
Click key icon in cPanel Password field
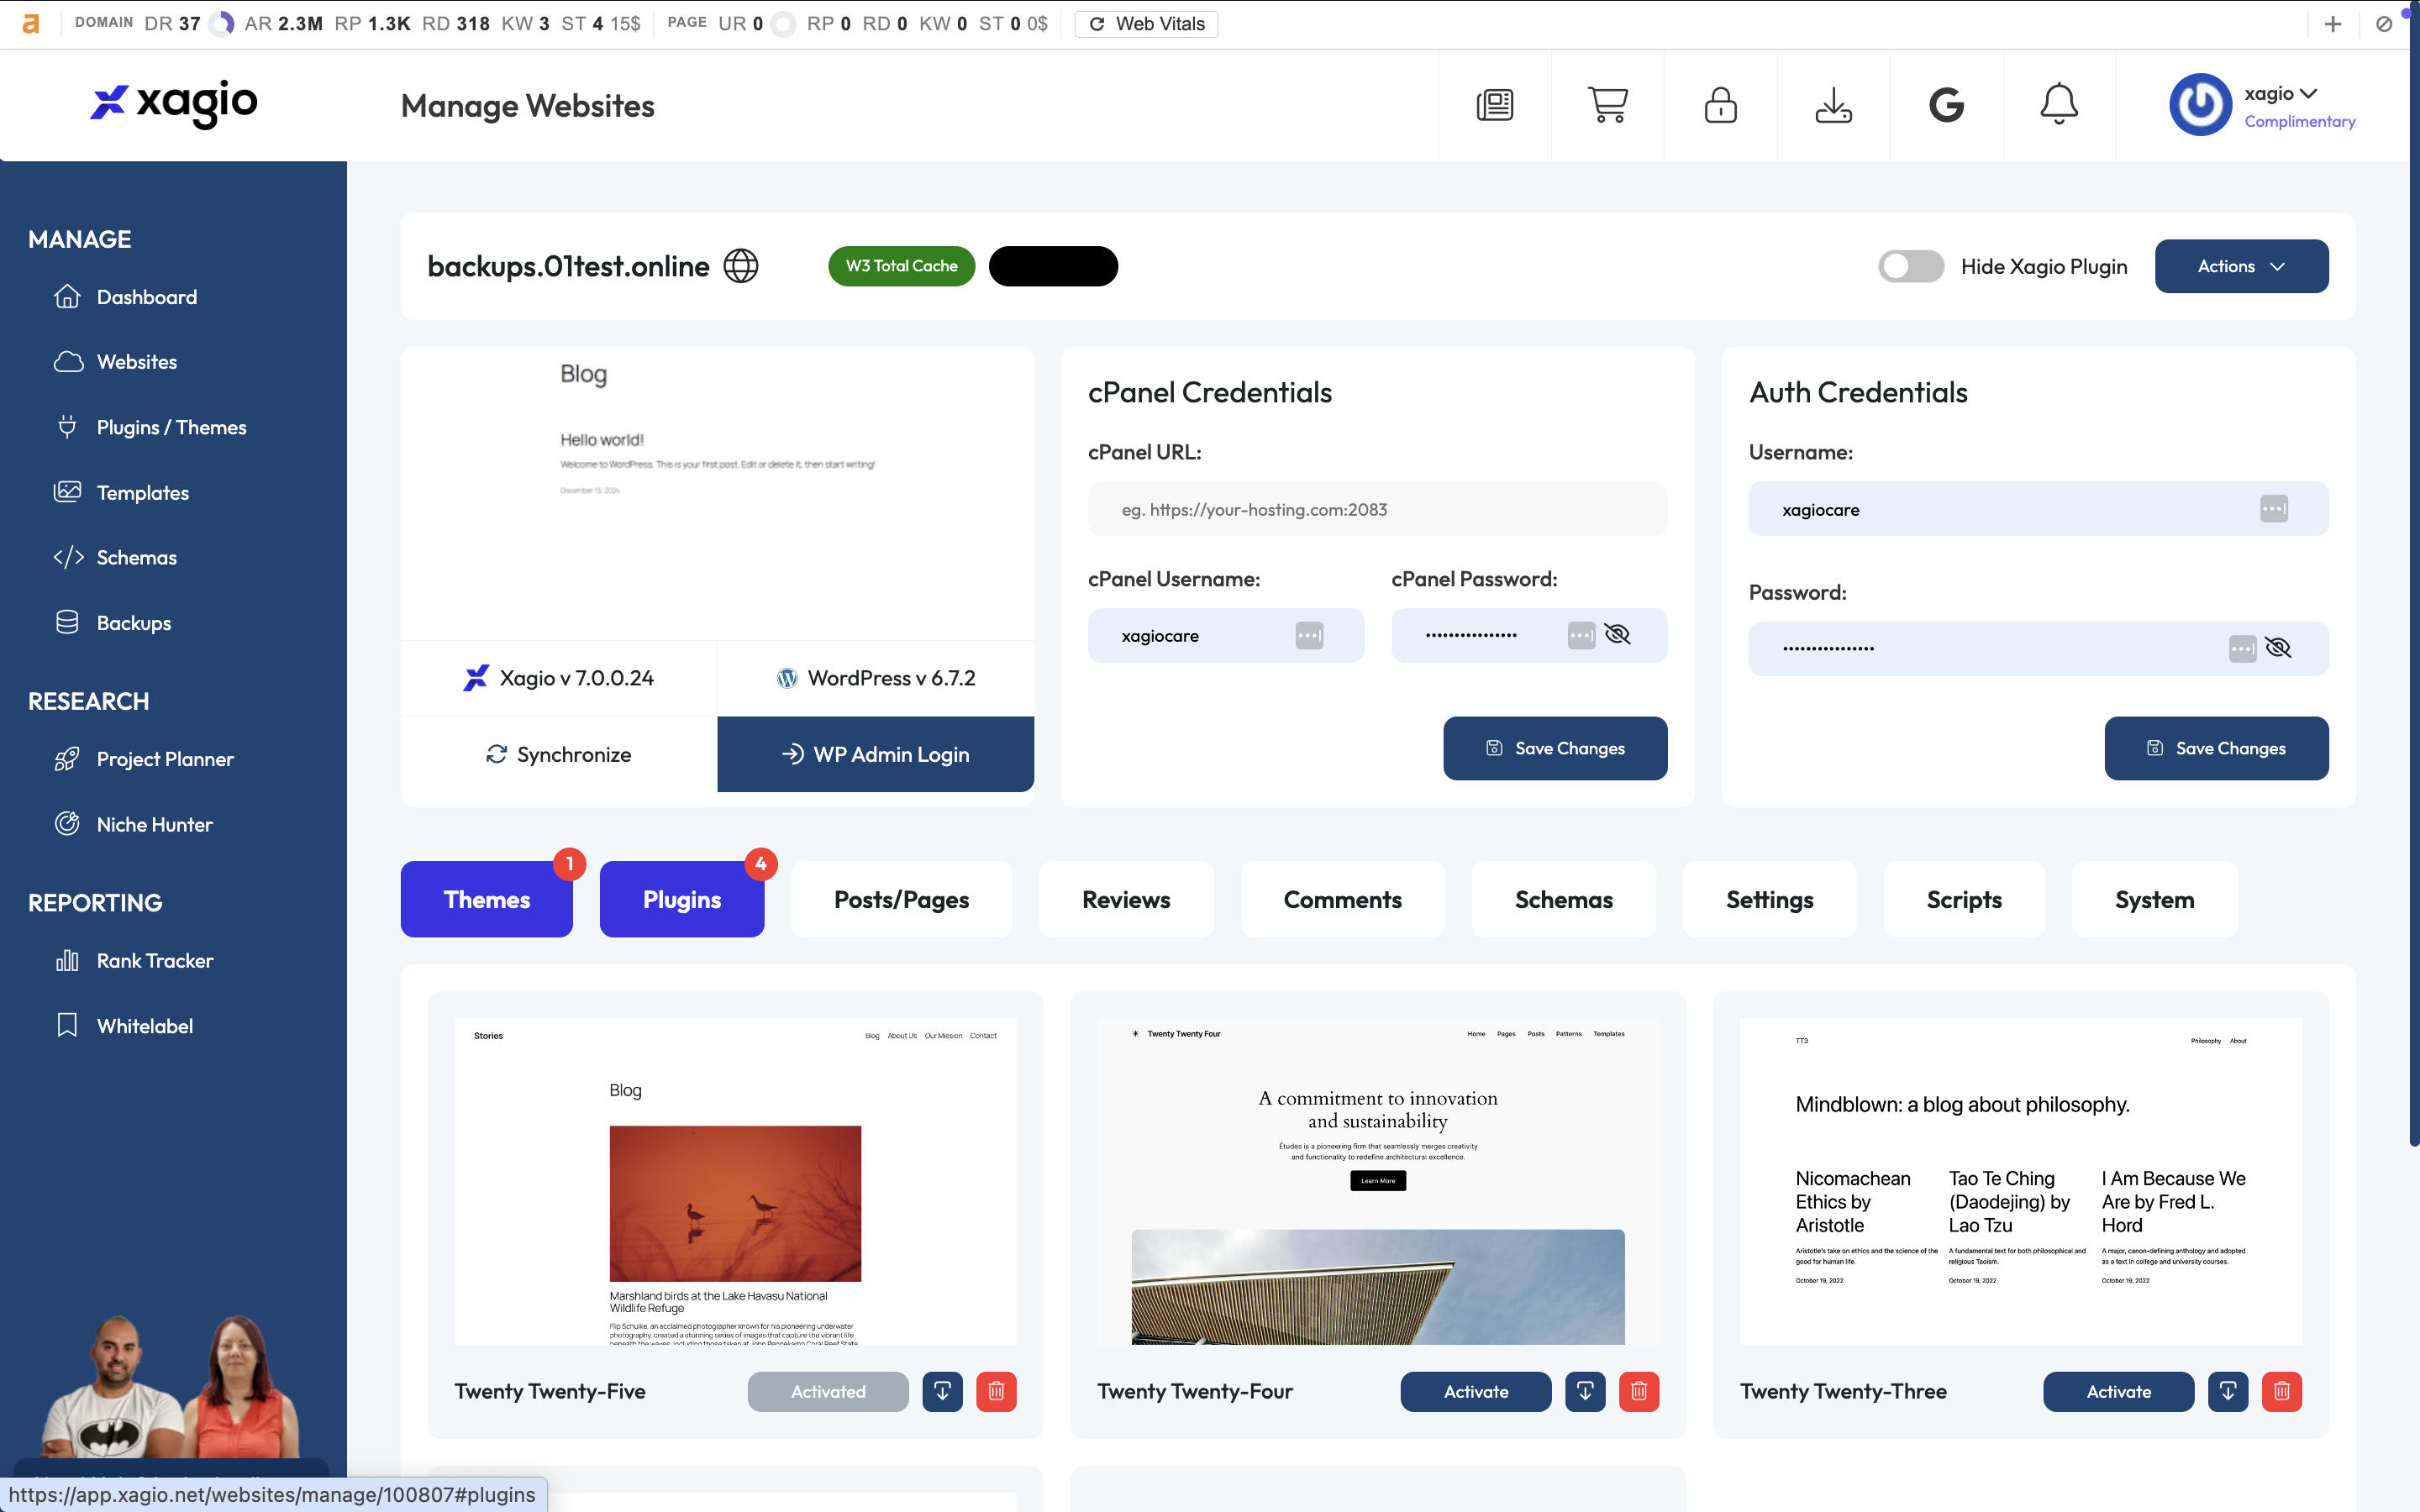tap(1581, 635)
